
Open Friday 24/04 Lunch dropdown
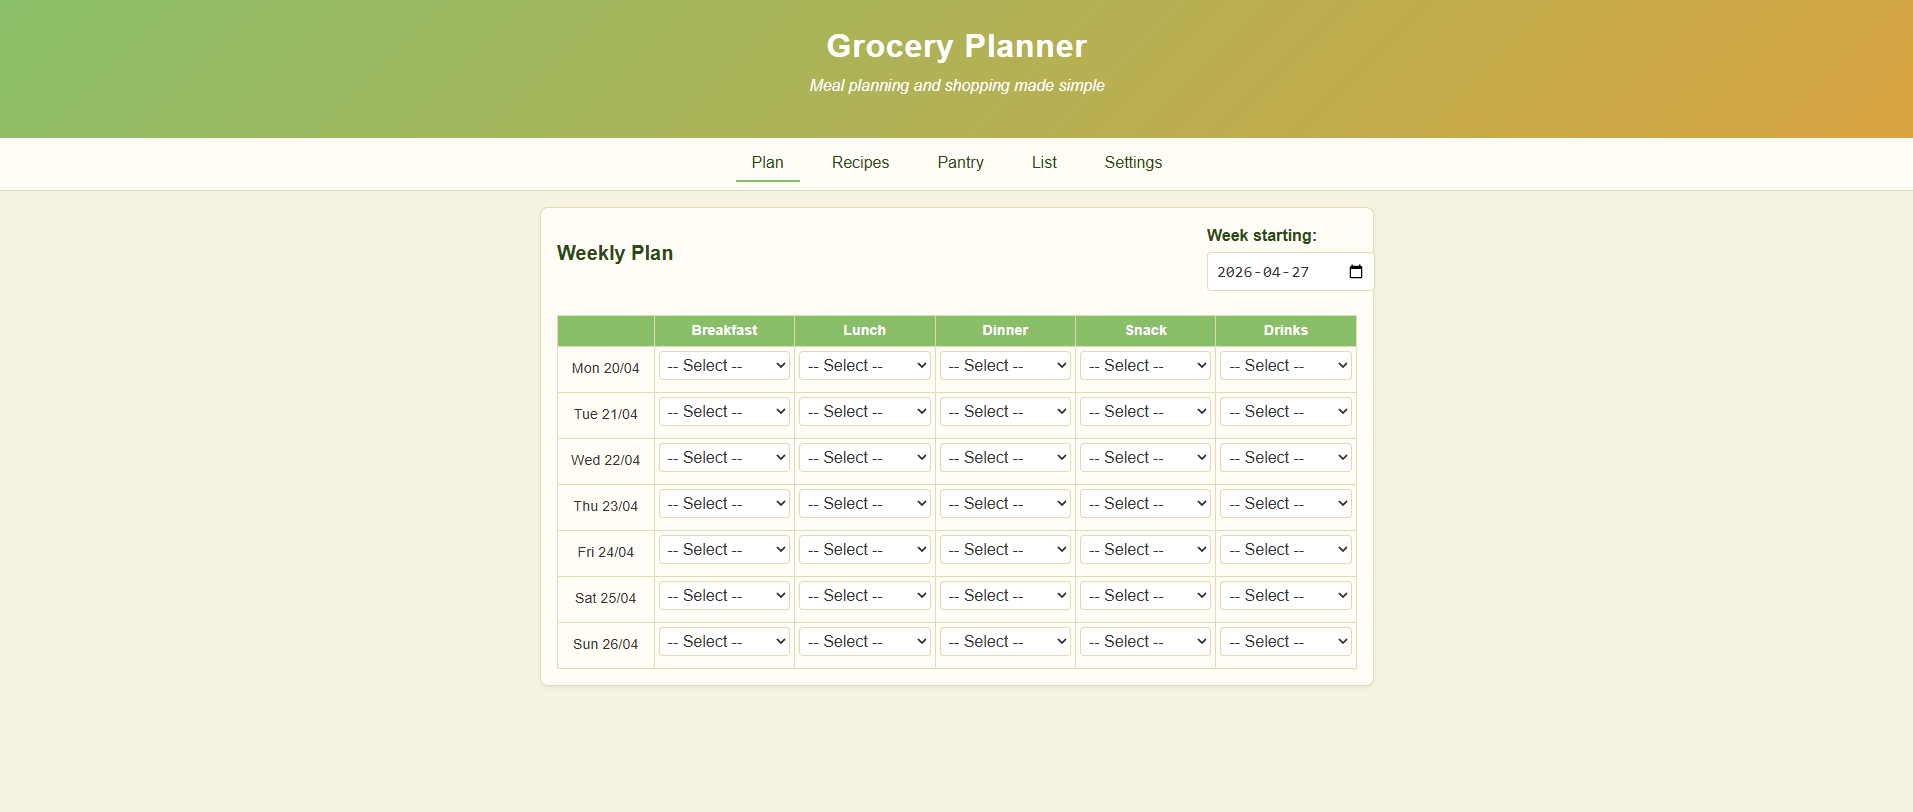tap(865, 550)
